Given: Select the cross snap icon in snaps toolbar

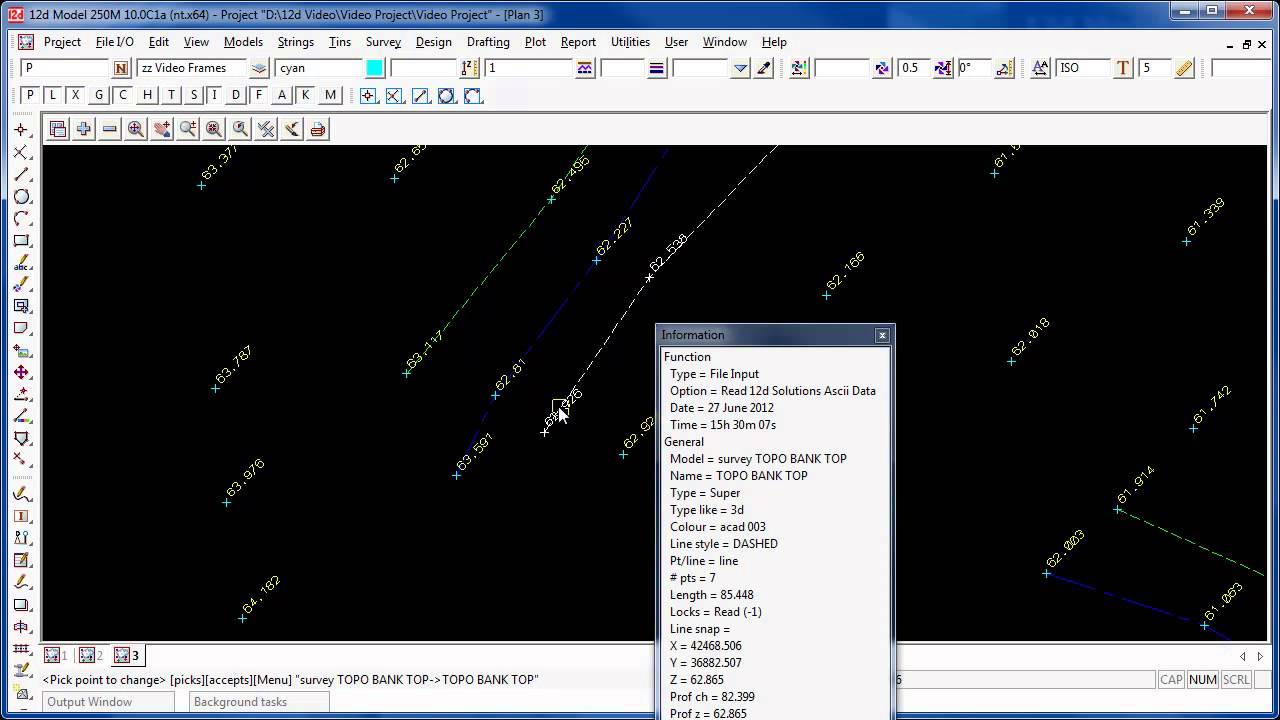Looking at the screenshot, I should pyautogui.click(x=395, y=96).
